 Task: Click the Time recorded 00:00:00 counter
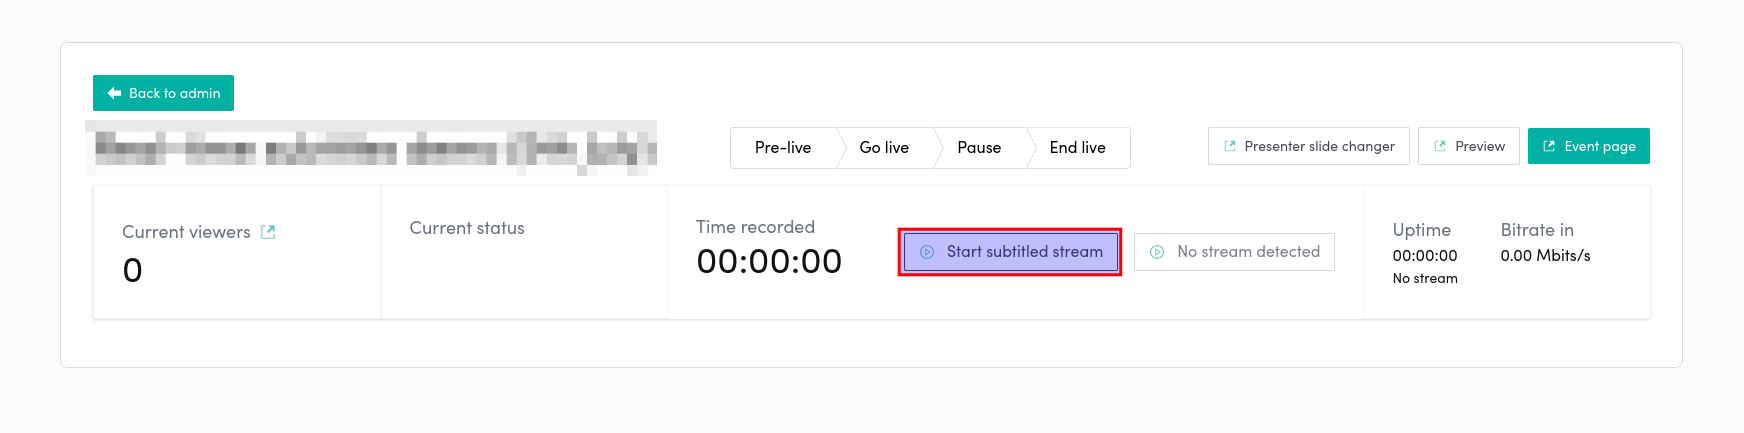point(769,261)
